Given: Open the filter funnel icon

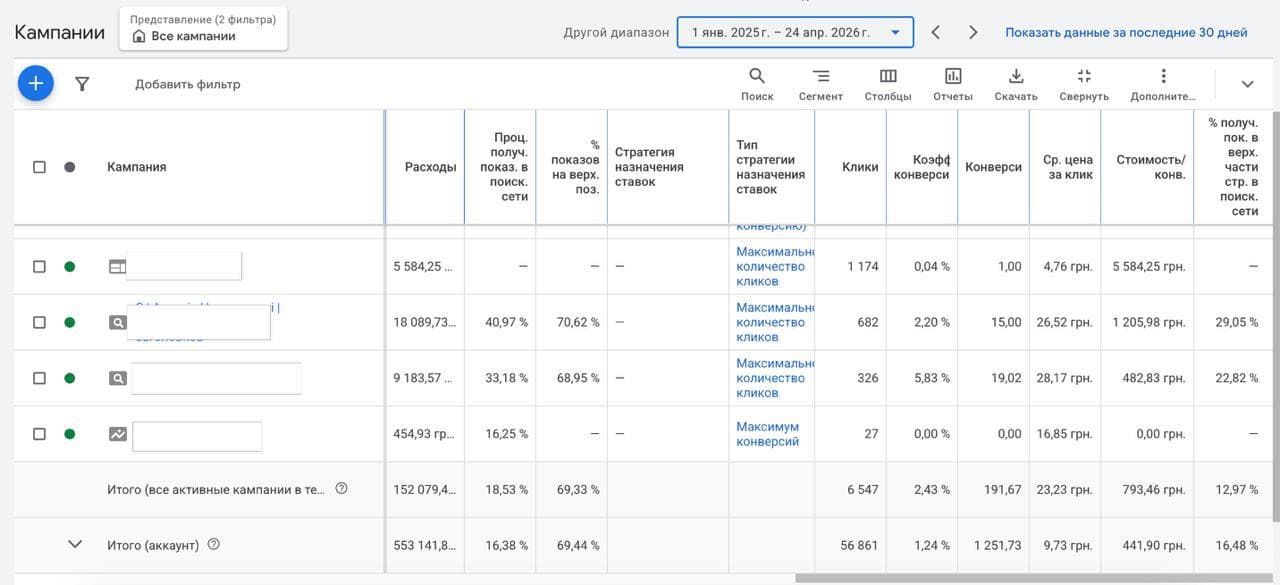Looking at the screenshot, I should click(x=83, y=84).
